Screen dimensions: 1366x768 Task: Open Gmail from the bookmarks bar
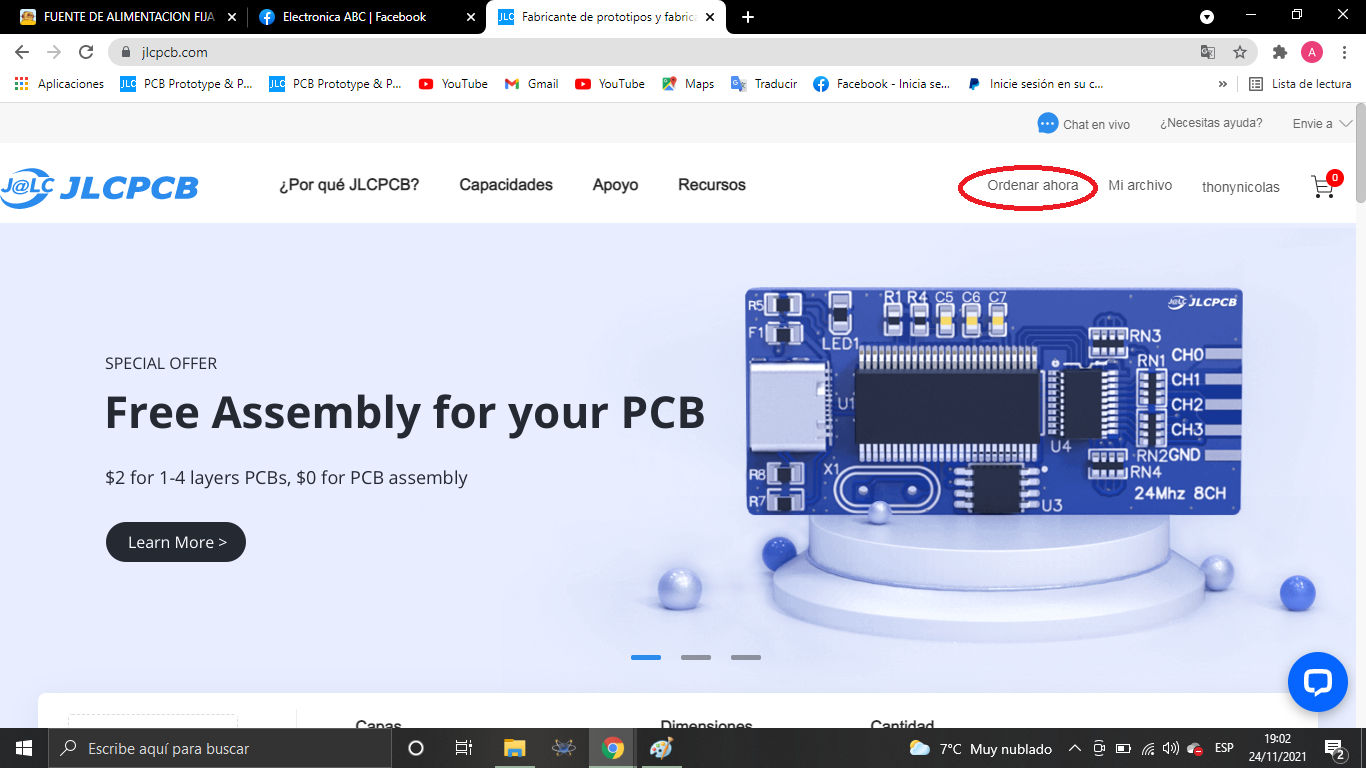(x=530, y=84)
